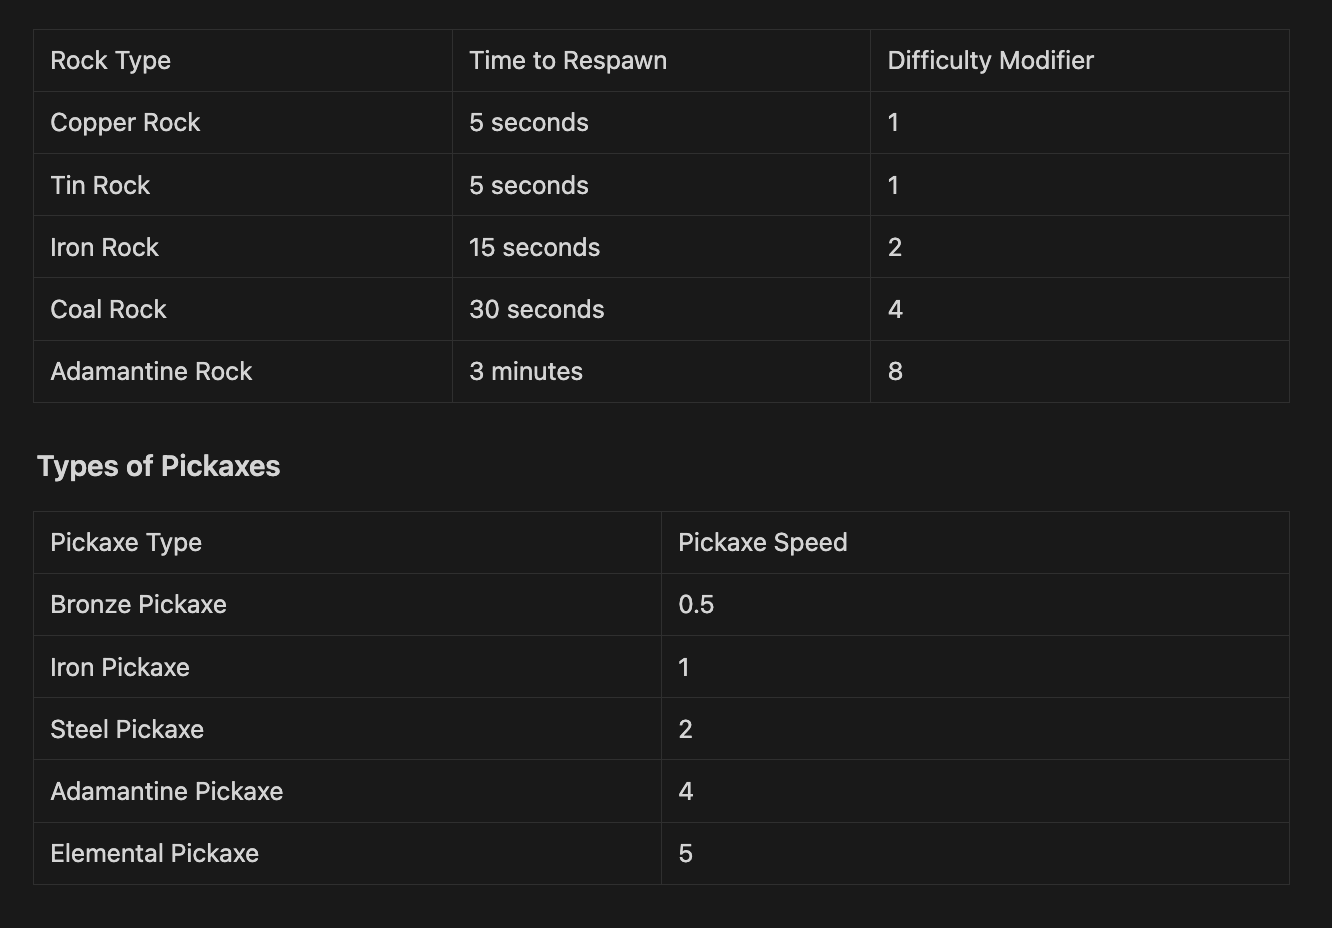Click the "Types of Pickaxes" heading

158,466
